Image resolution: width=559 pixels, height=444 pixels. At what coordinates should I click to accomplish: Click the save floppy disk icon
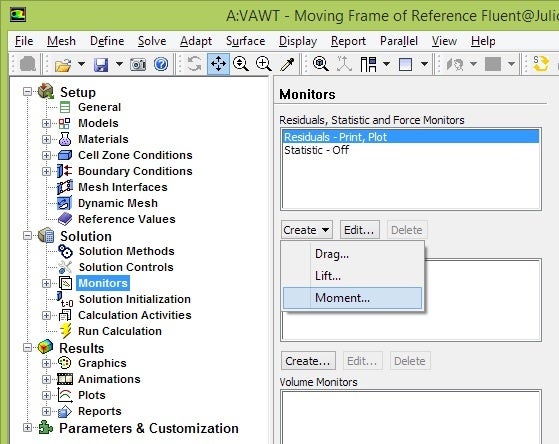click(101, 65)
